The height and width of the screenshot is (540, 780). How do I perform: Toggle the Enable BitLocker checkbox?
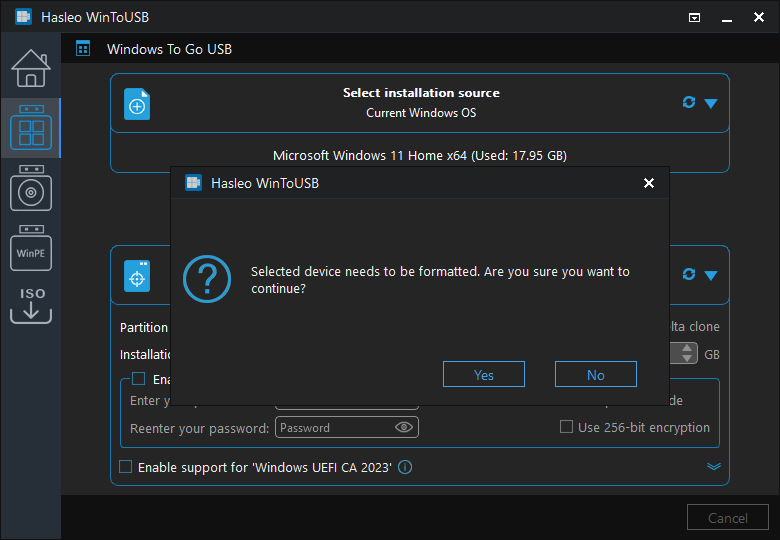tap(138, 379)
